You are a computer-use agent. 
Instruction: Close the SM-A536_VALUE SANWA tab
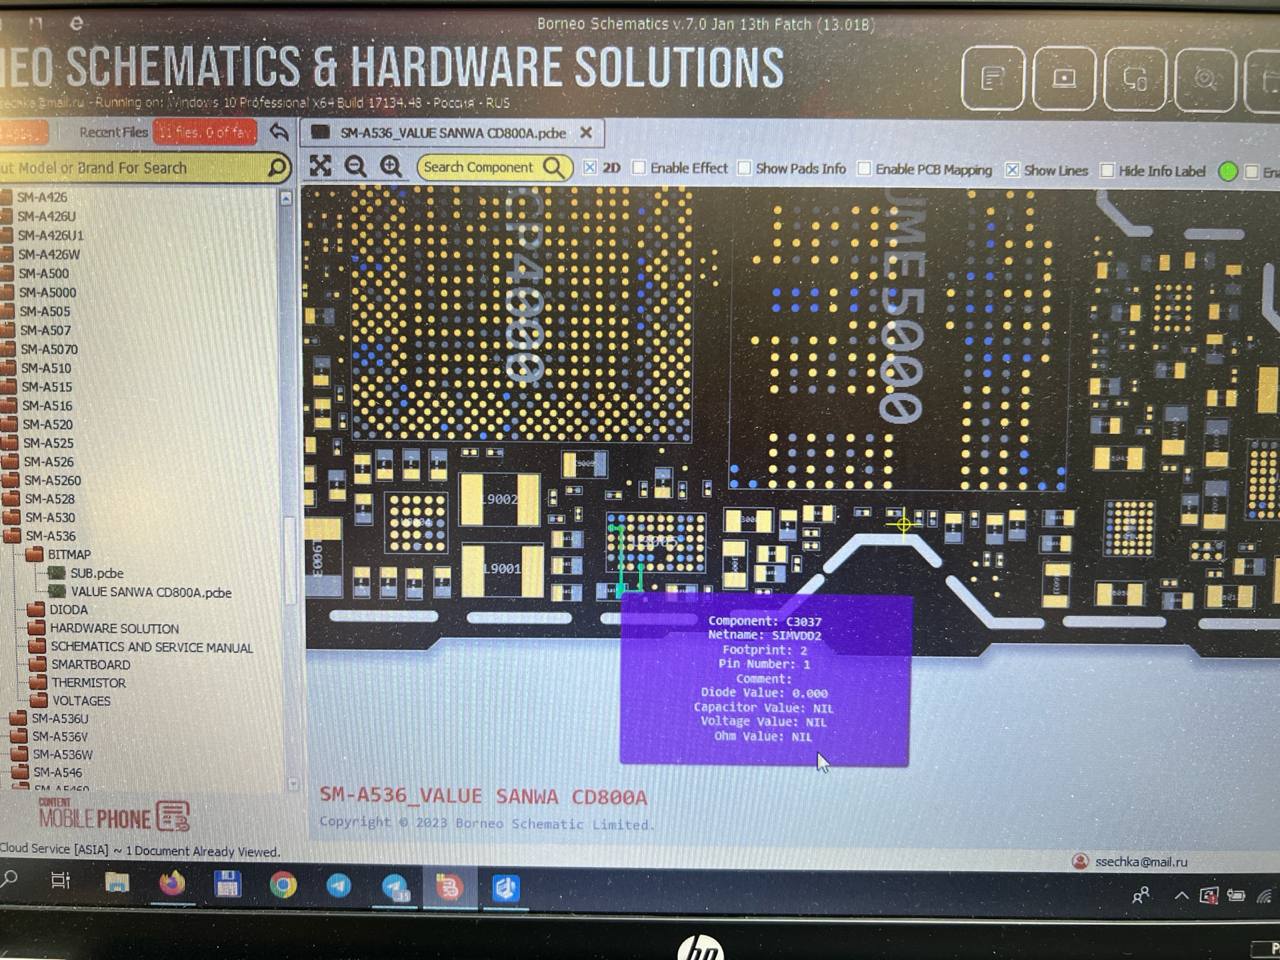pos(586,132)
